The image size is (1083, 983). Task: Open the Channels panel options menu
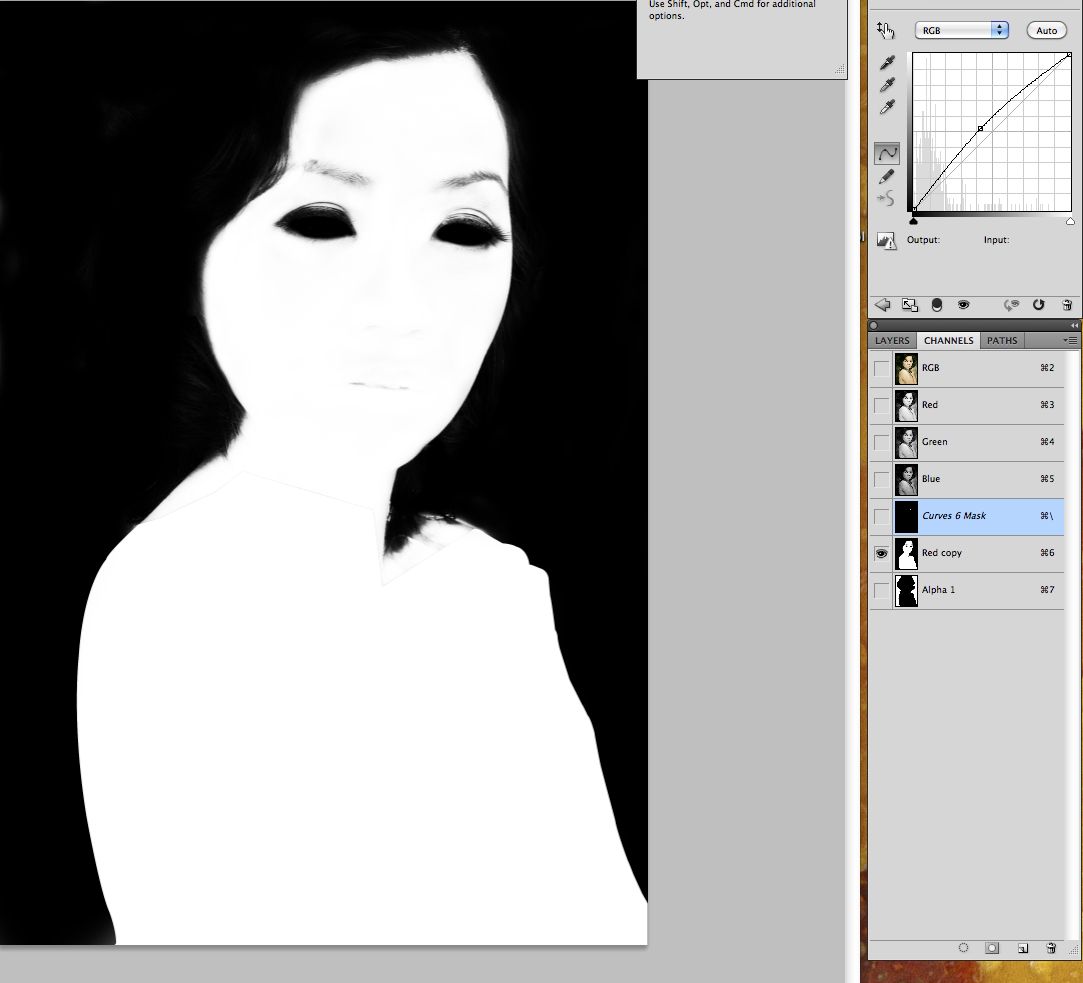1071,341
